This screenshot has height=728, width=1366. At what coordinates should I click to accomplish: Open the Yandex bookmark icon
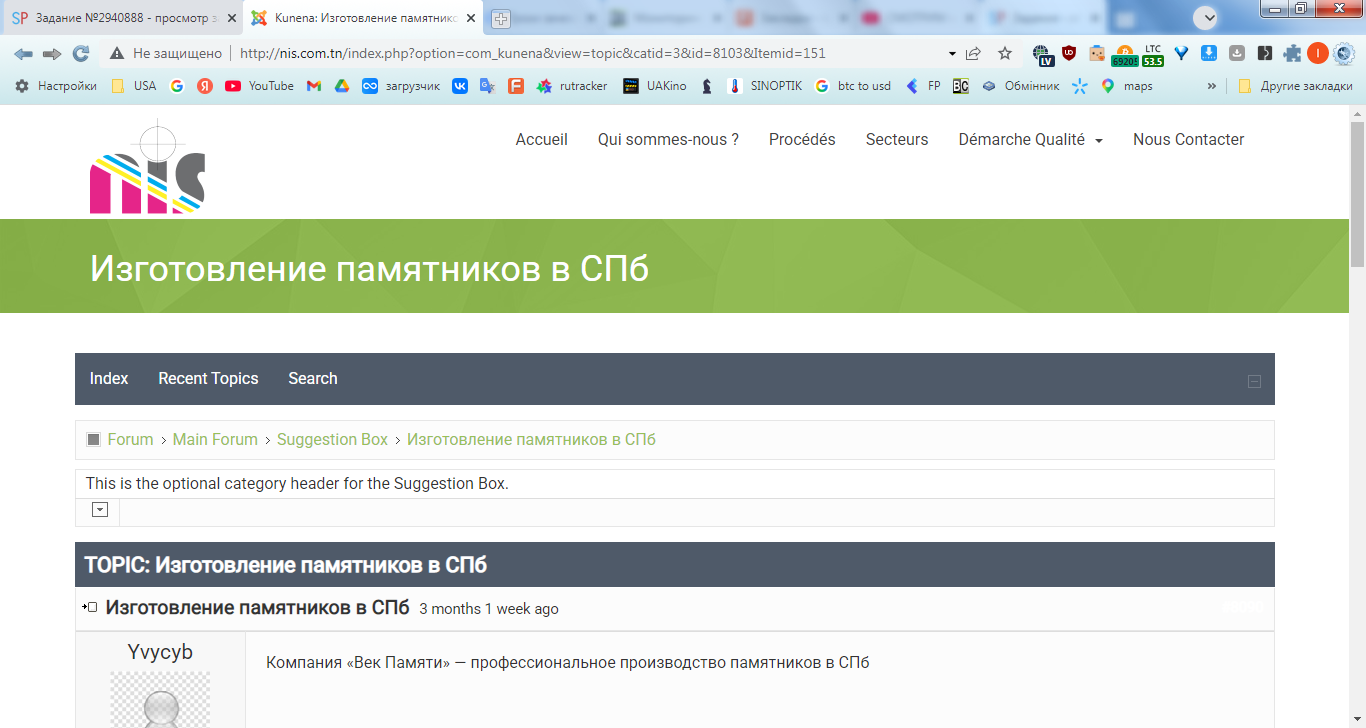205,86
